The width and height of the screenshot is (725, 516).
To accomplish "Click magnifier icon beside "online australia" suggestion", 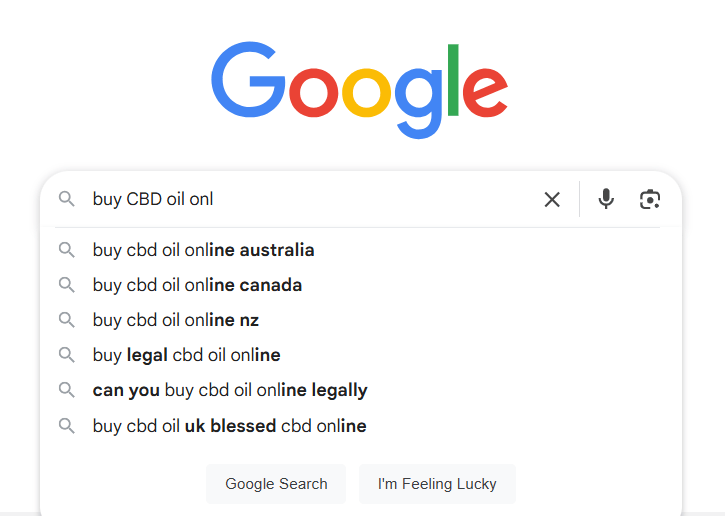I will [67, 250].
